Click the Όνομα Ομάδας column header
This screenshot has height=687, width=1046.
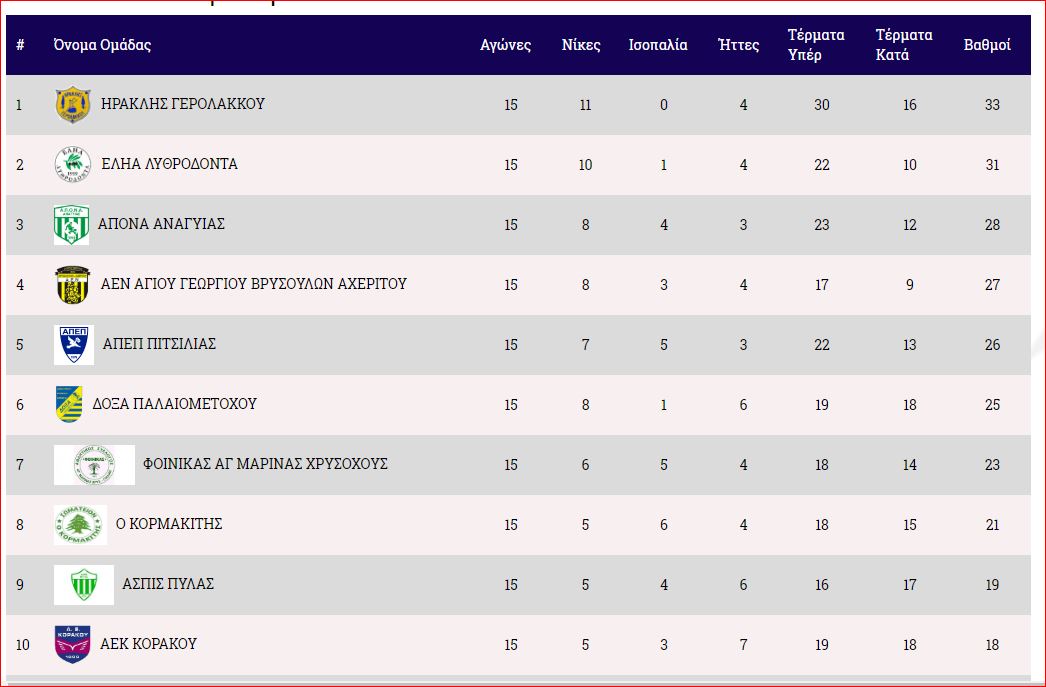coord(102,45)
